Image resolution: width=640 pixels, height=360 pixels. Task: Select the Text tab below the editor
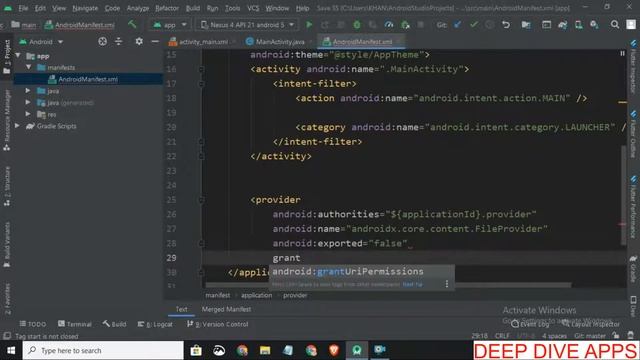click(x=181, y=309)
